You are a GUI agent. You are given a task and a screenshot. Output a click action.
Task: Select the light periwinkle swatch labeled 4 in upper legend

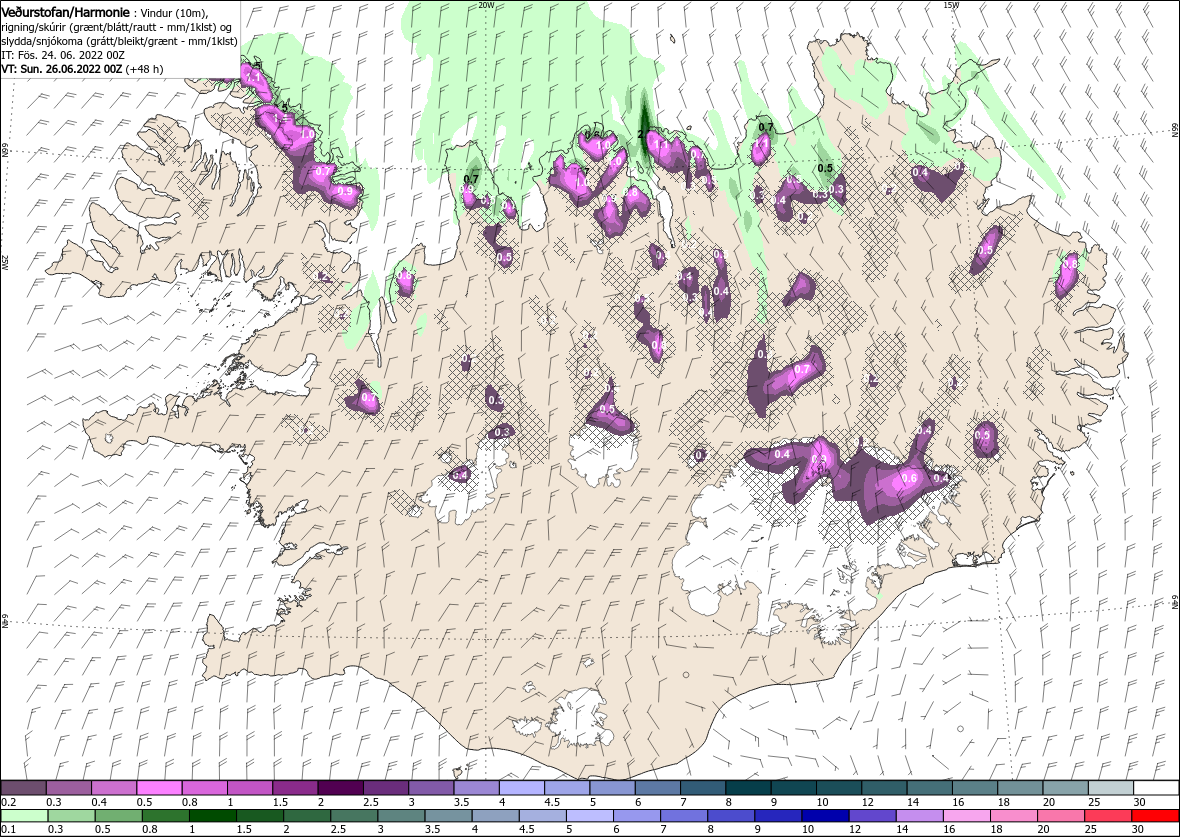pyautogui.click(x=522, y=787)
